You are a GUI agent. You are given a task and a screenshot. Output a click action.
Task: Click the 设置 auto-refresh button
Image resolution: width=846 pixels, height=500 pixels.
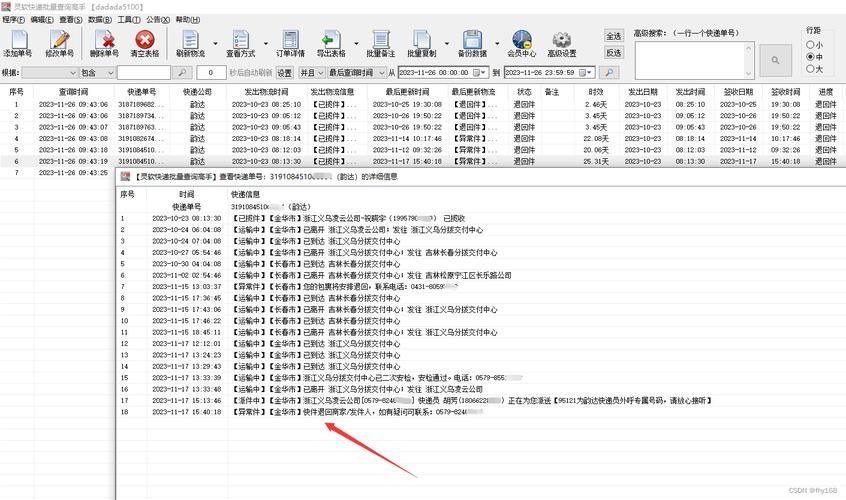pyautogui.click(x=284, y=72)
